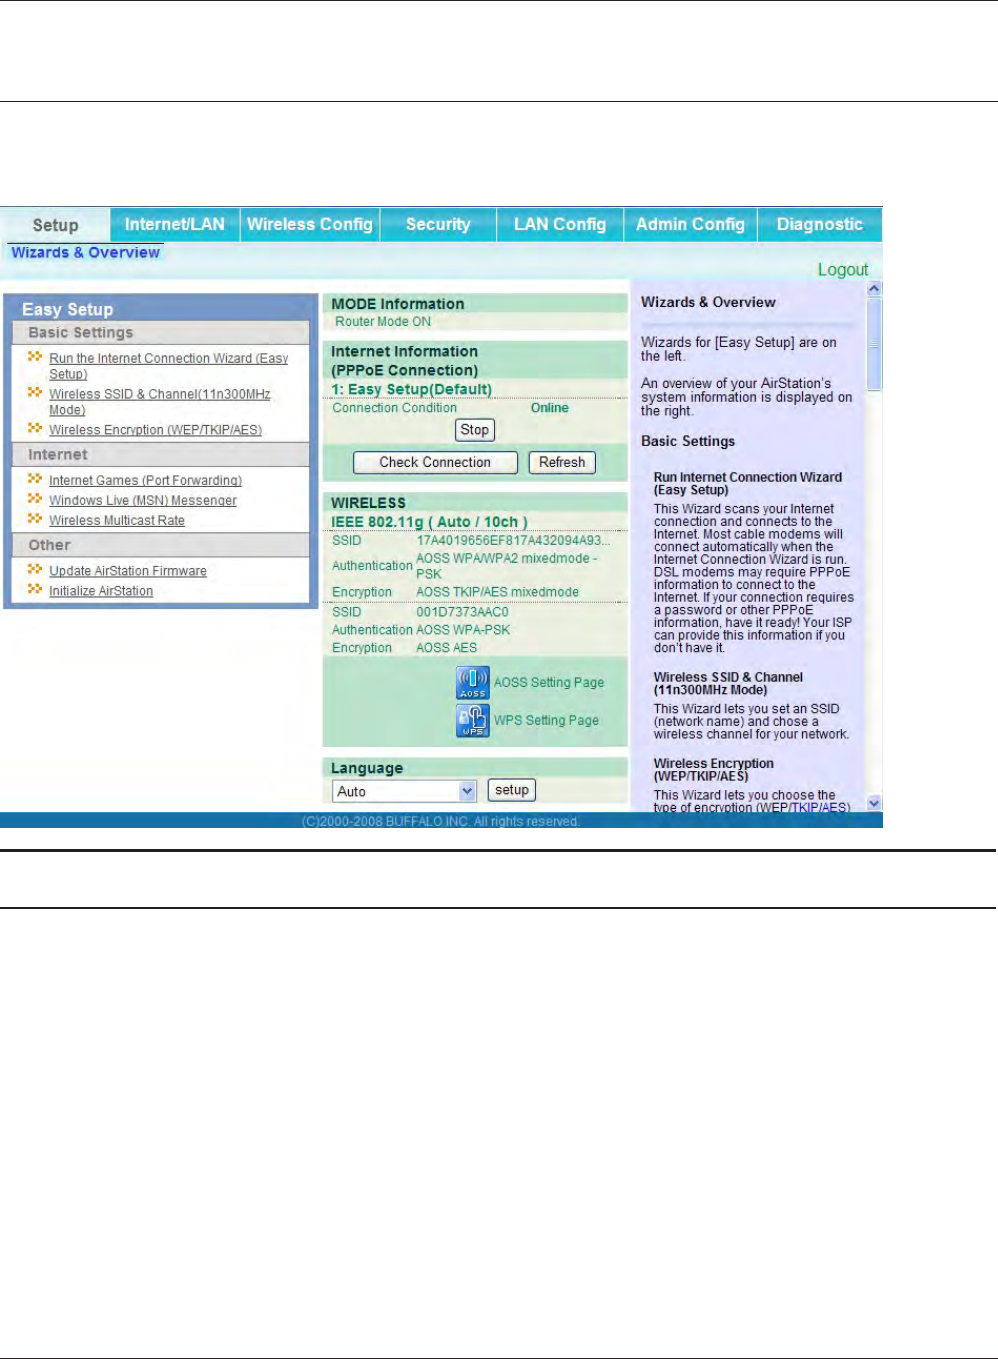The width and height of the screenshot is (998, 1359).
Task: Click arrow bullet beside Initialize AirStation
Action: pos(35,589)
